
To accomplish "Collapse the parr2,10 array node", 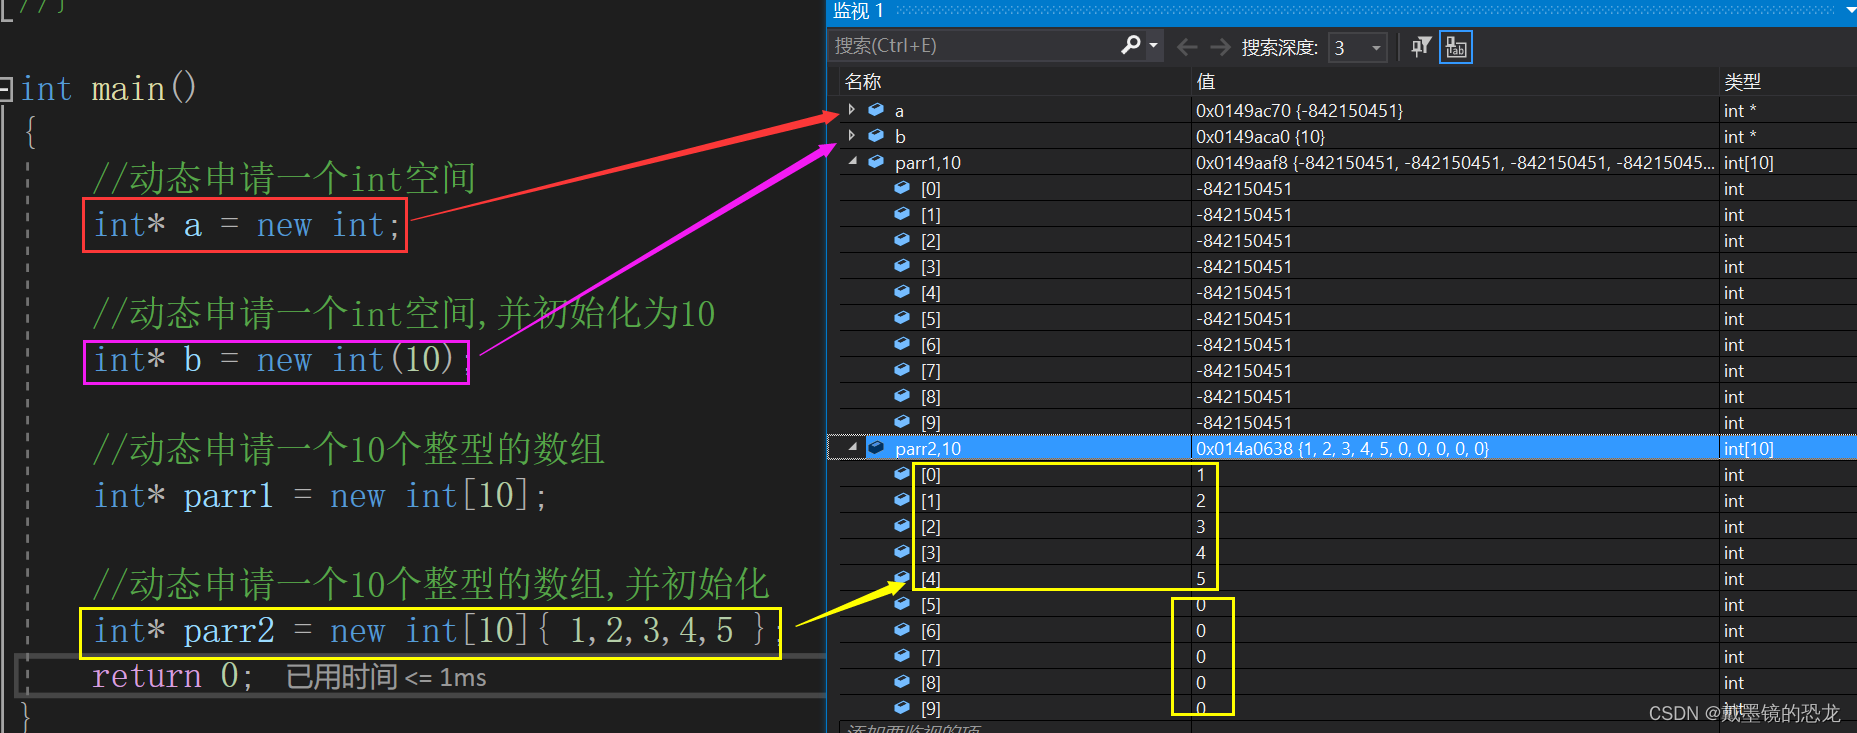I will click(852, 448).
